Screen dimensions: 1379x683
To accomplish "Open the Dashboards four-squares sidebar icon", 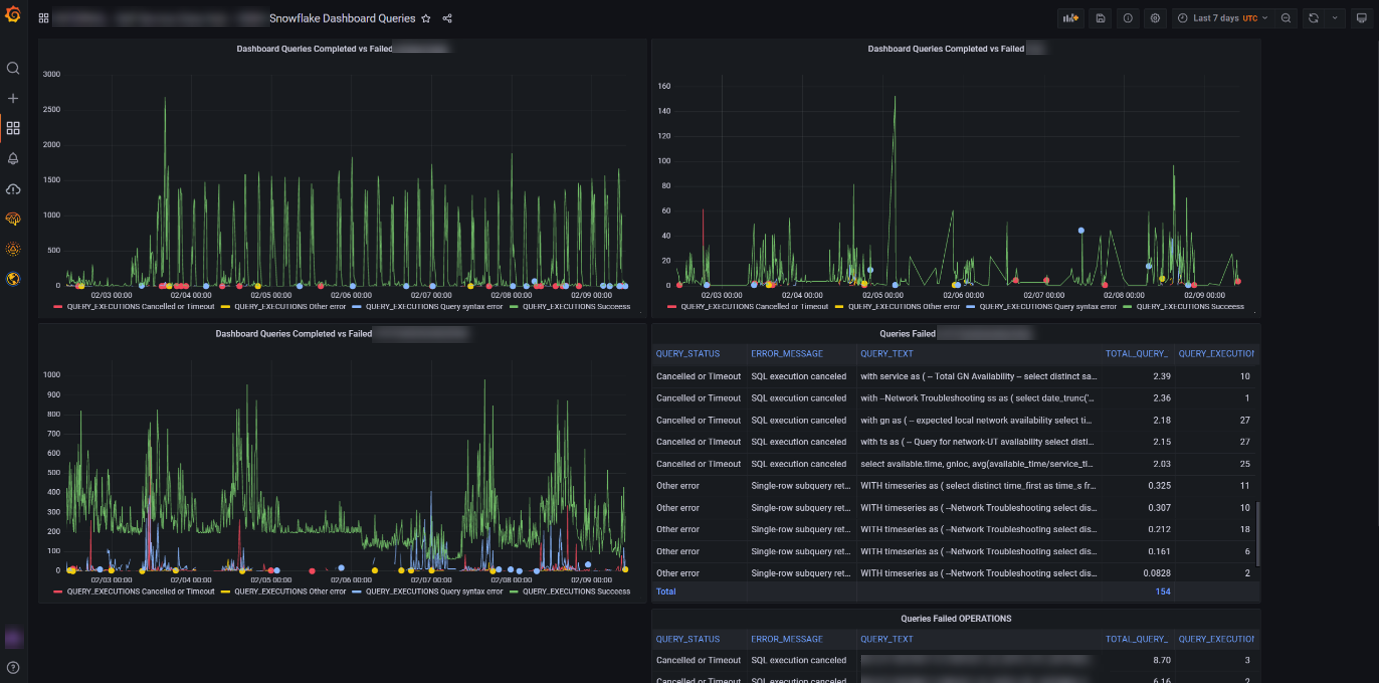I will point(13,128).
